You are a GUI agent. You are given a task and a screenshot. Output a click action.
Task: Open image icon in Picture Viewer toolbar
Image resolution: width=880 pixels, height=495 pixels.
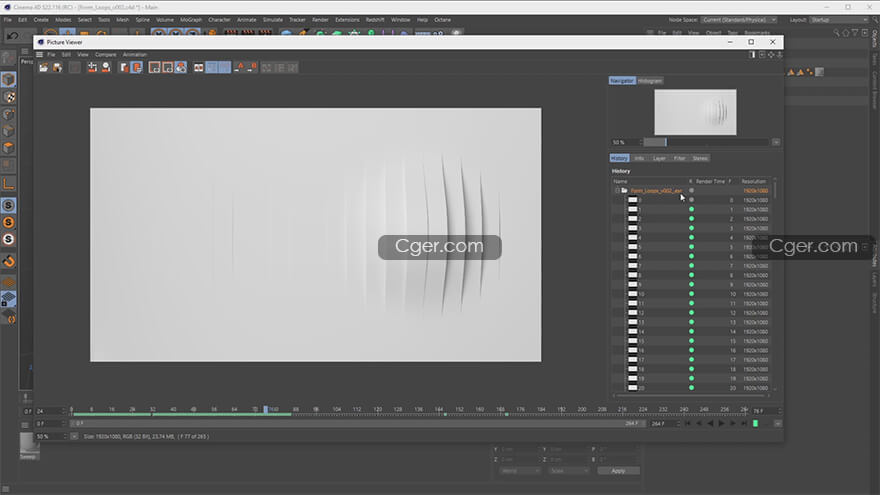pyautogui.click(x=43, y=67)
